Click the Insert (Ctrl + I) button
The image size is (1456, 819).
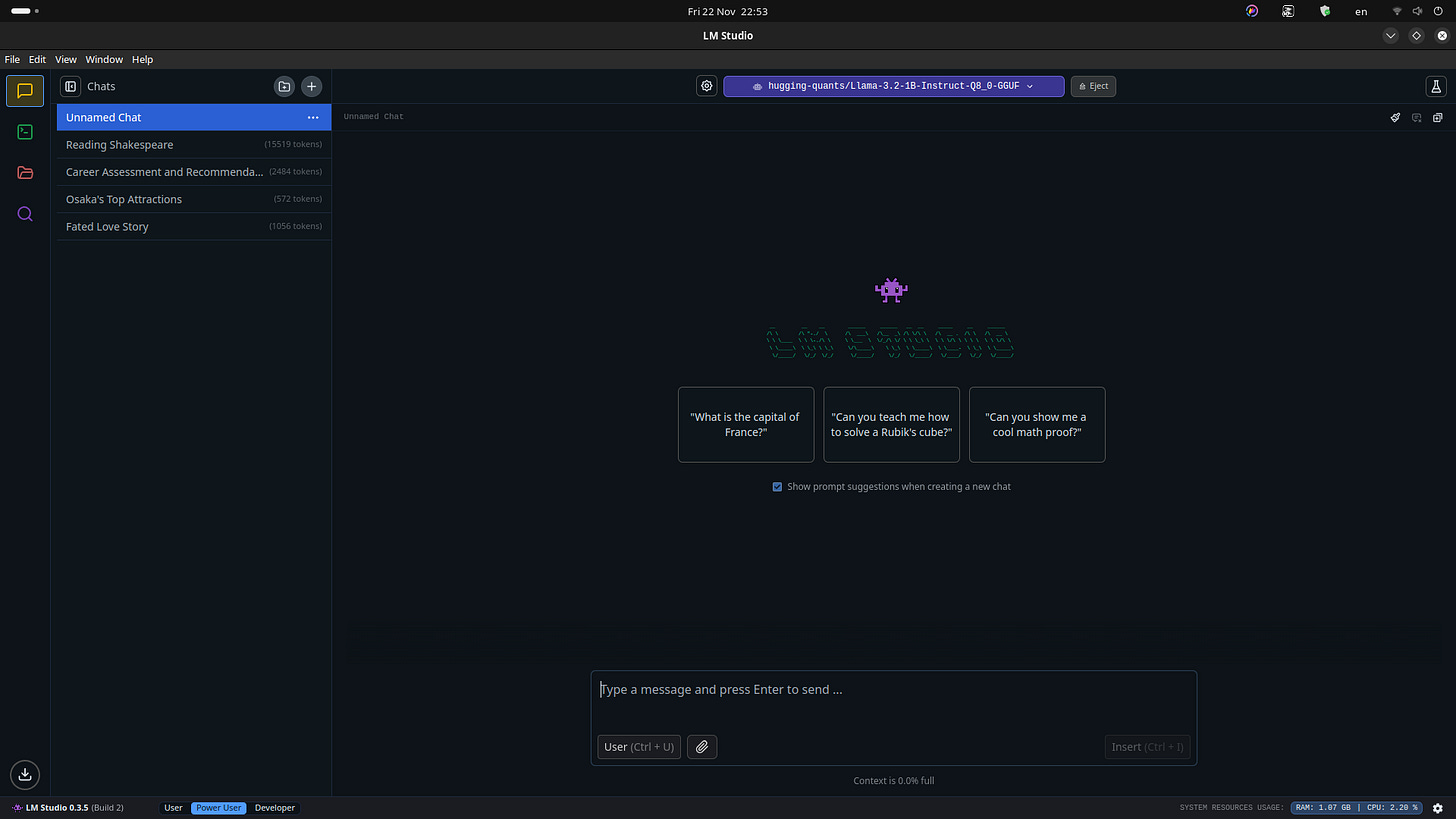1147,747
